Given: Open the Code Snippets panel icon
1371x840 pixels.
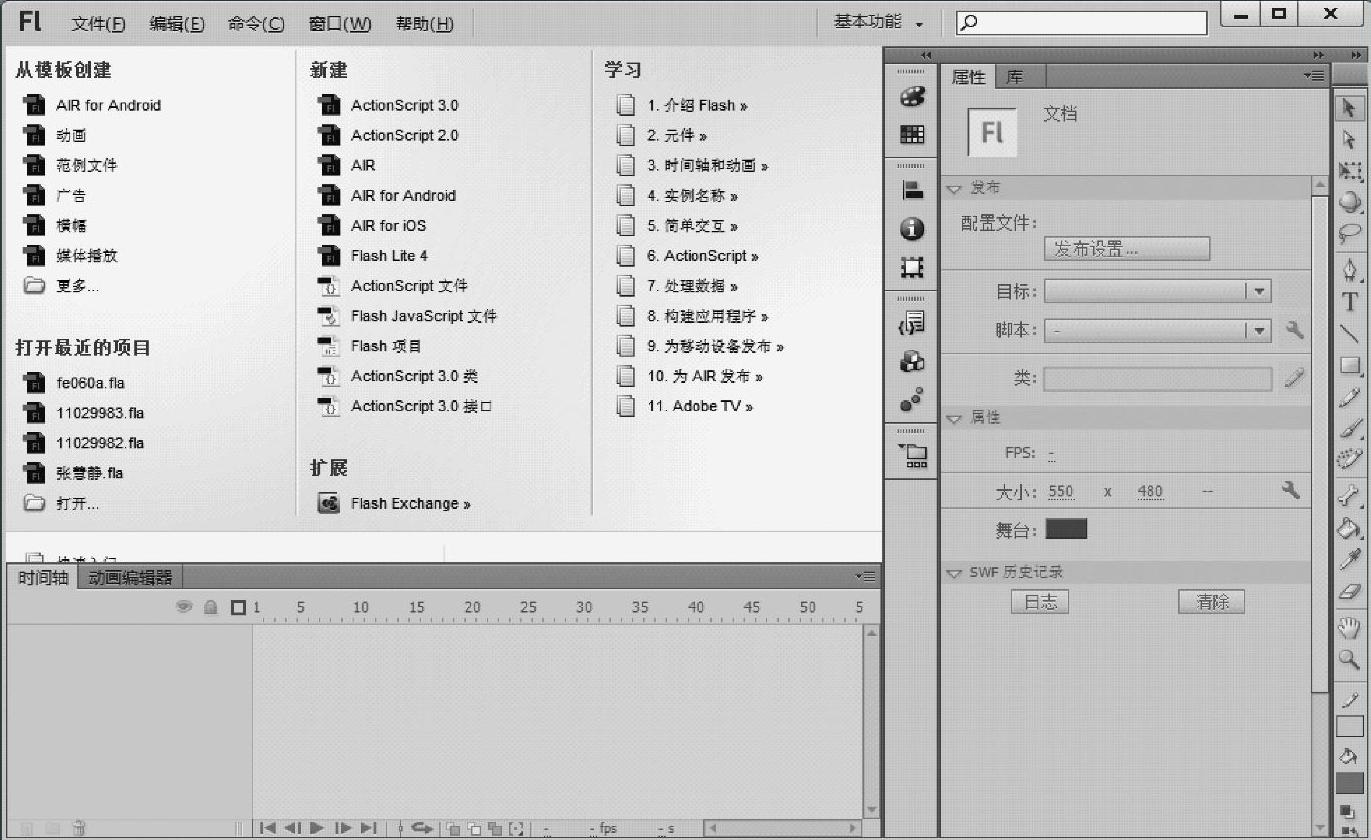Looking at the screenshot, I should pyautogui.click(x=912, y=323).
